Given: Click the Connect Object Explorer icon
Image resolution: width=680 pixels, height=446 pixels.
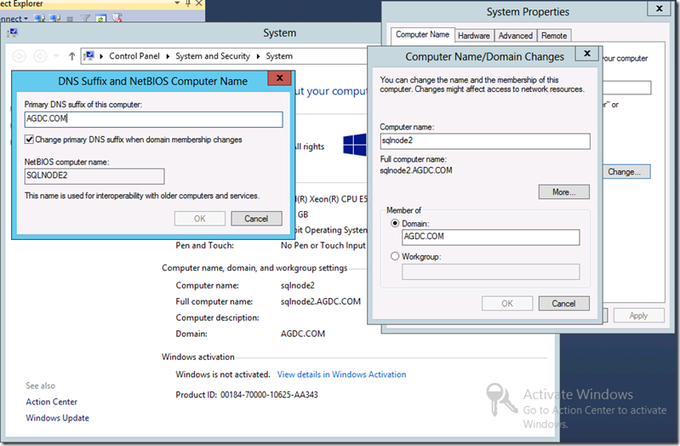Looking at the screenshot, I should pos(40,18).
